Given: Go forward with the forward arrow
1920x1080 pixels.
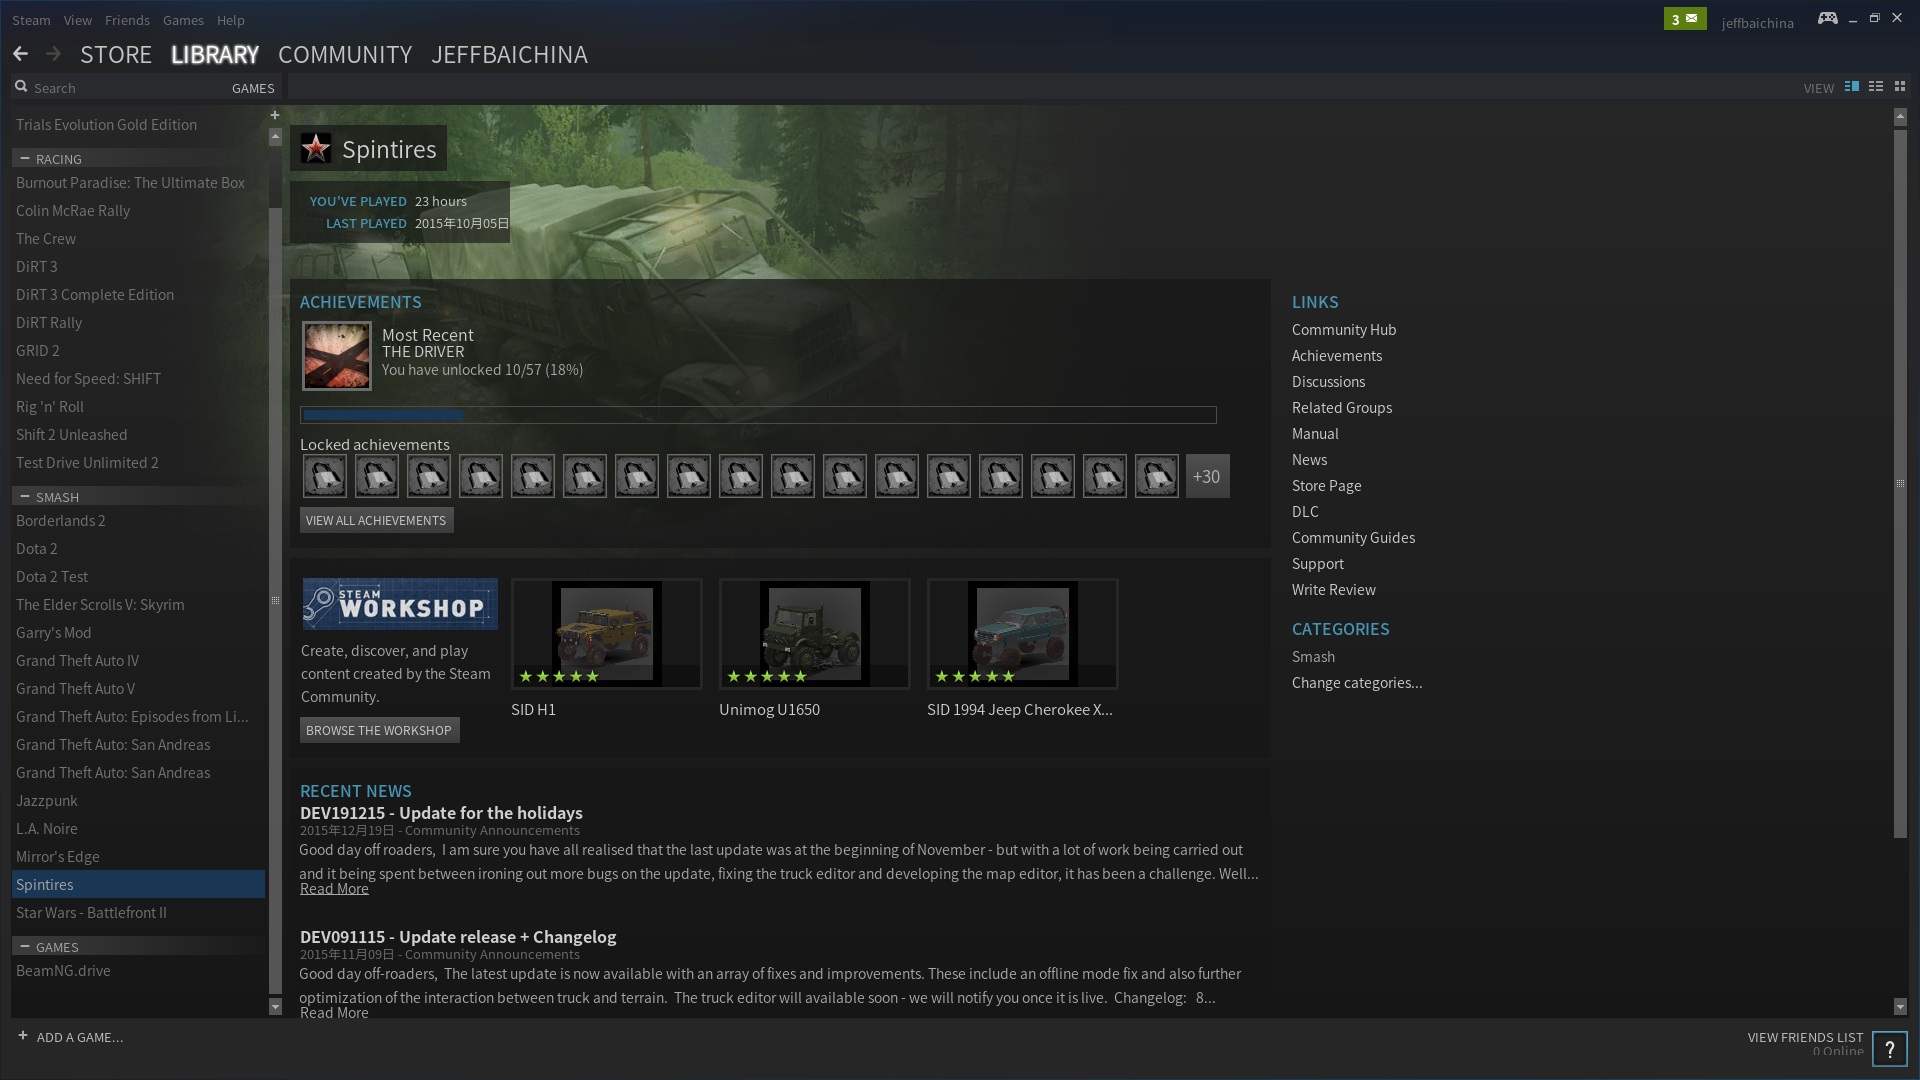Looking at the screenshot, I should coord(54,54).
